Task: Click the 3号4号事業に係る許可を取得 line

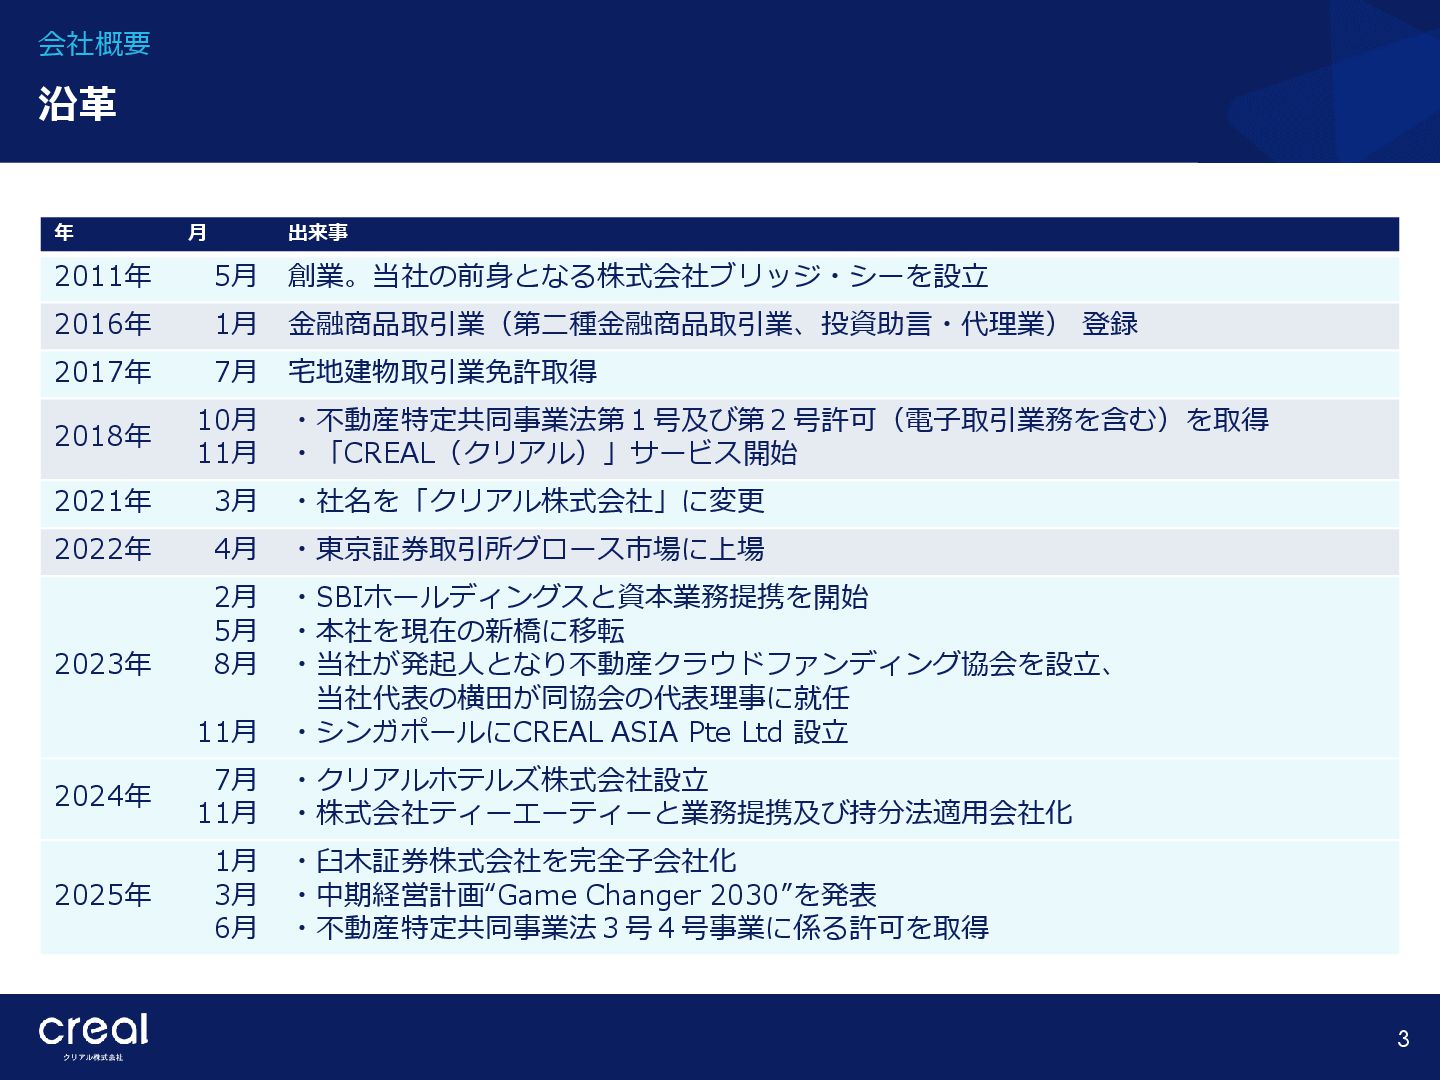Action: [x=641, y=928]
